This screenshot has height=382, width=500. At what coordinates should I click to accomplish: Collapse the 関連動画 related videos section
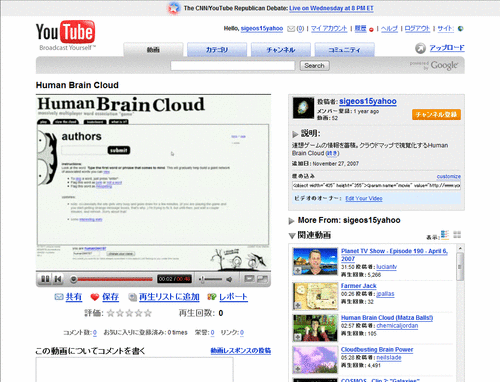292,236
